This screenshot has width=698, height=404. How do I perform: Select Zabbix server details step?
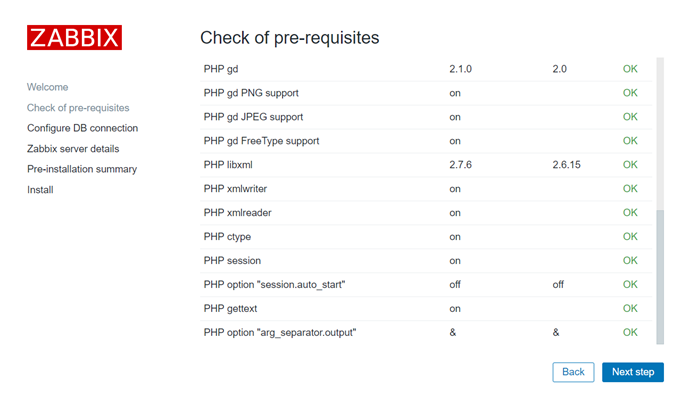pos(80,149)
